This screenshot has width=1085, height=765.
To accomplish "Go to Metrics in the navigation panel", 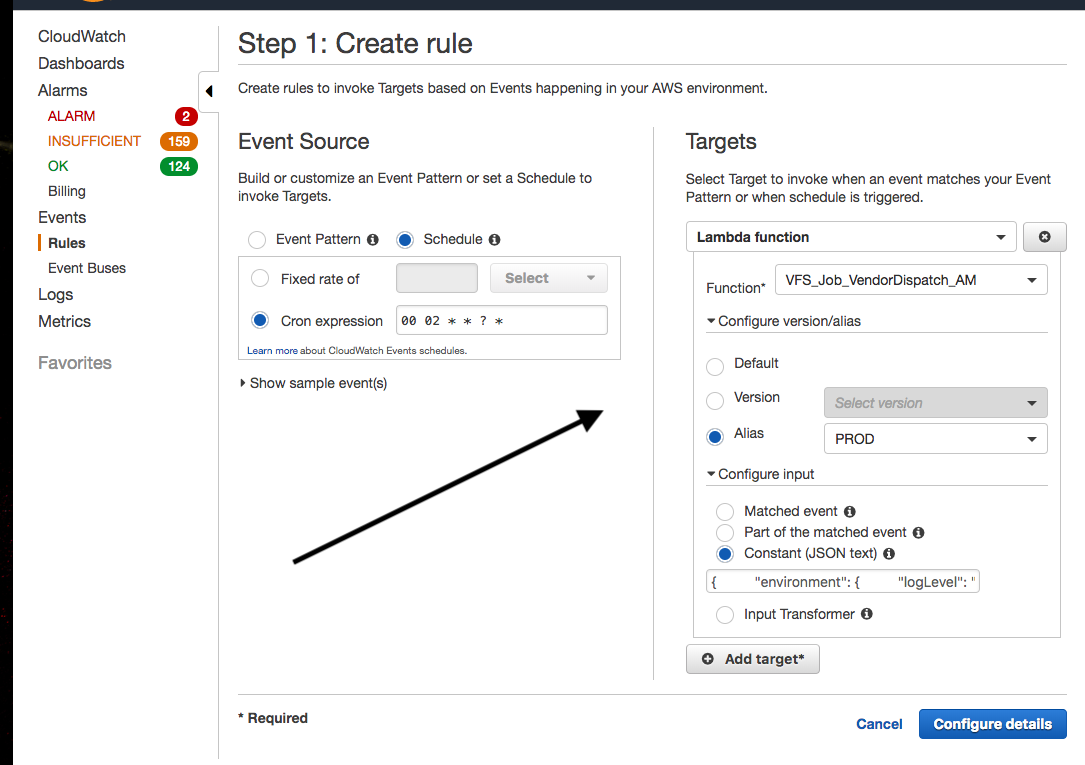I will (64, 321).
